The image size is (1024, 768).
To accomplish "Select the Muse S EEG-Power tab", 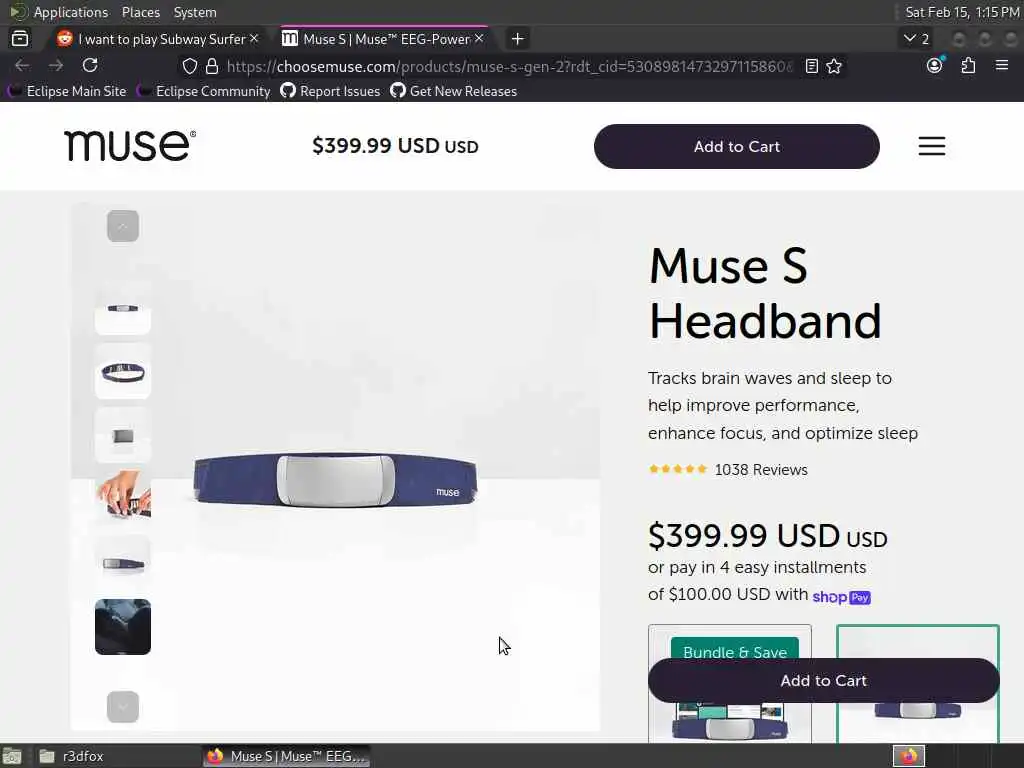I will 385,39.
